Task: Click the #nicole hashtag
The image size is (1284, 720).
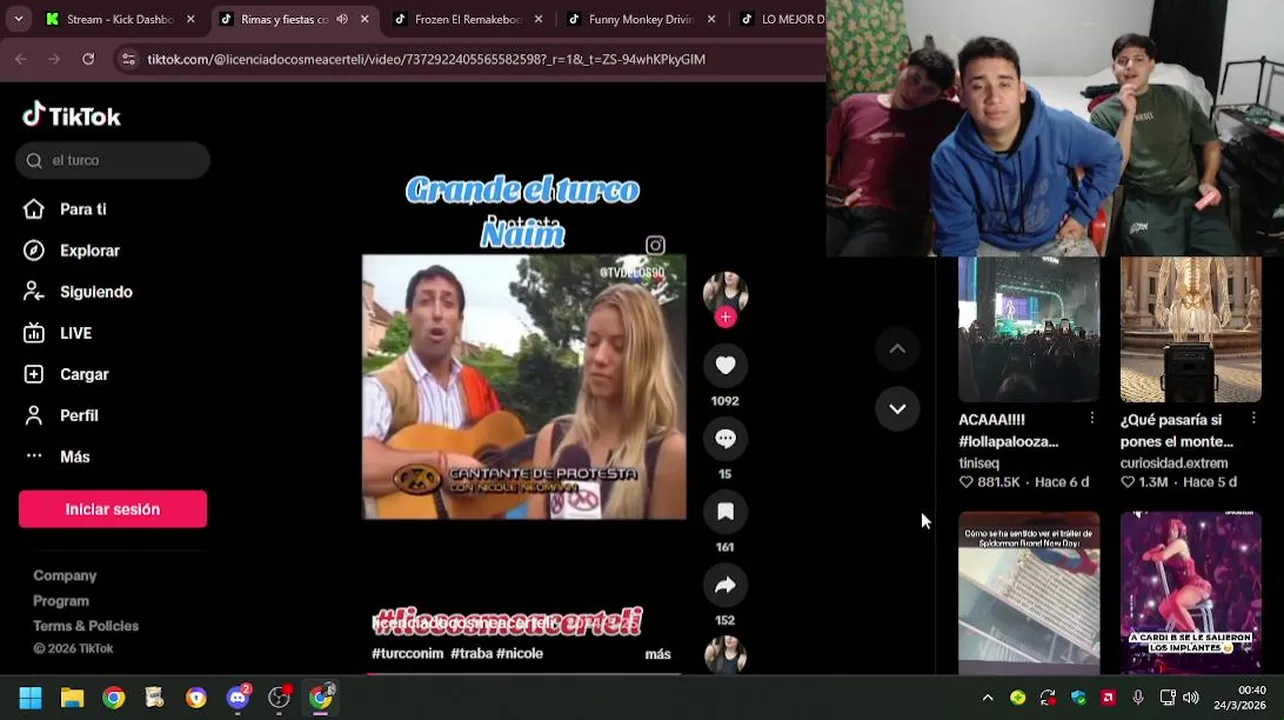Action: [x=520, y=653]
